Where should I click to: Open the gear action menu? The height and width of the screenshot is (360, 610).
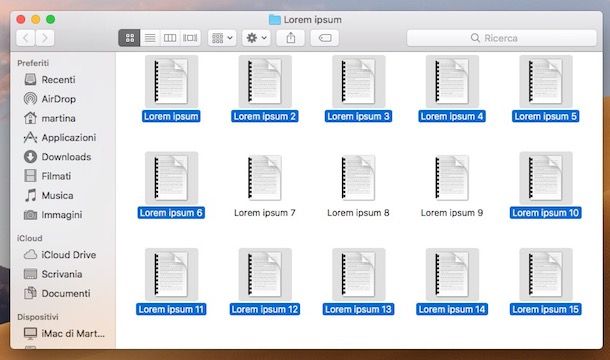pyautogui.click(x=256, y=38)
